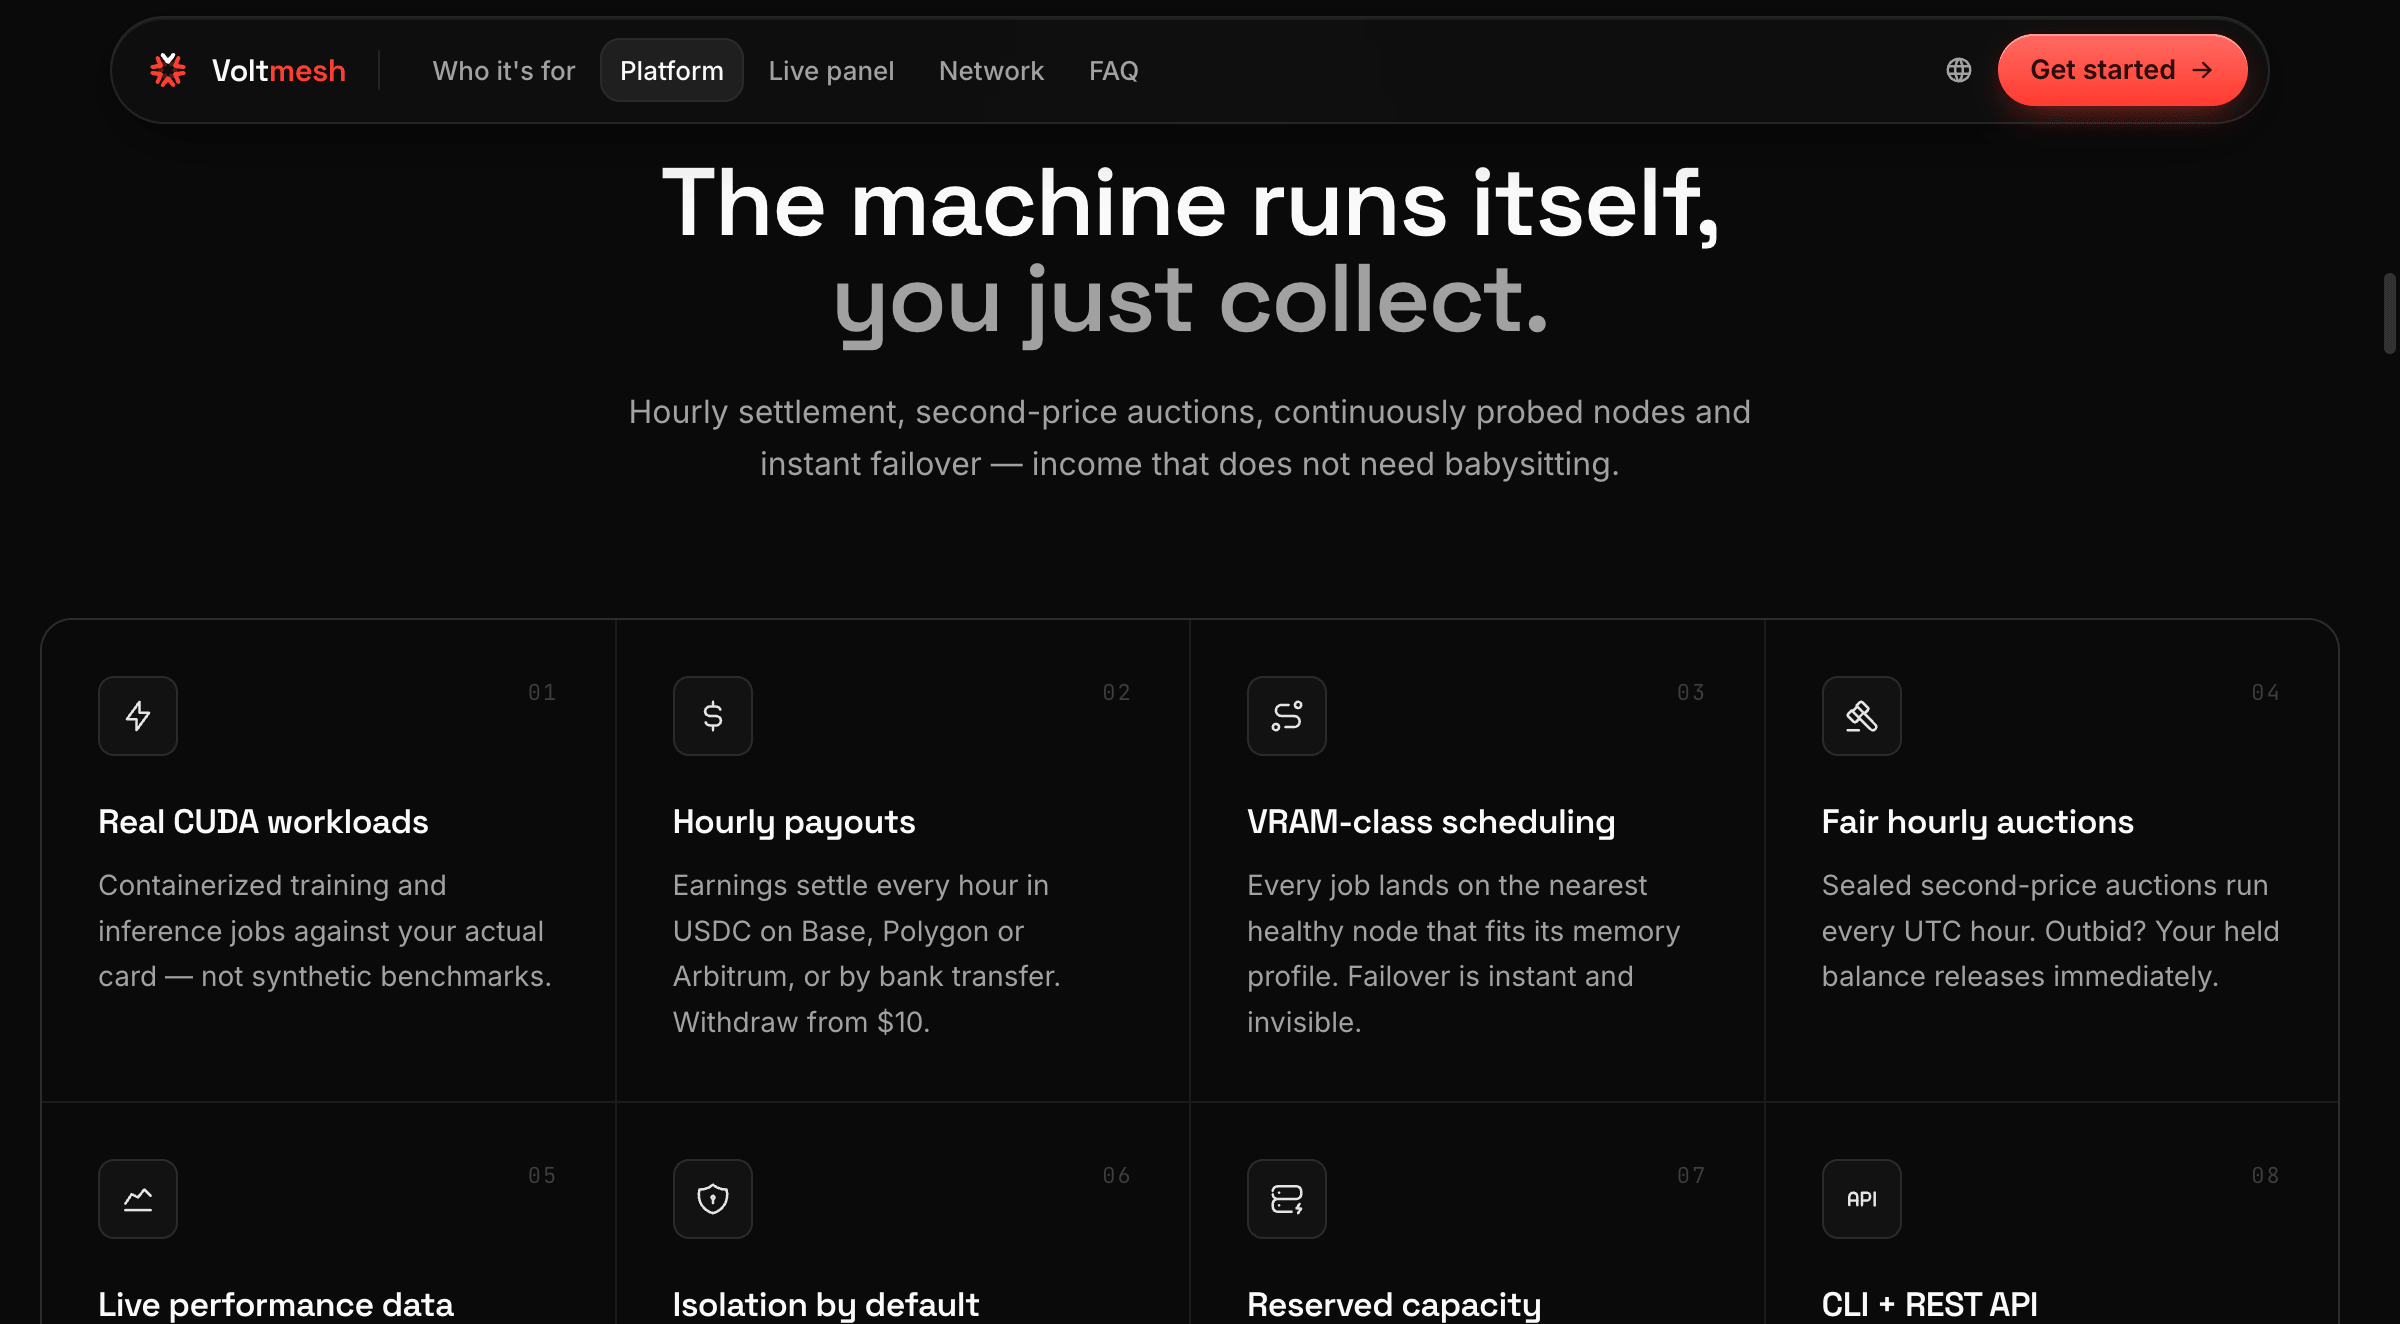Click the headline 'The machine runs itself,'
2400x1324 pixels.
pyautogui.click(x=1190, y=204)
